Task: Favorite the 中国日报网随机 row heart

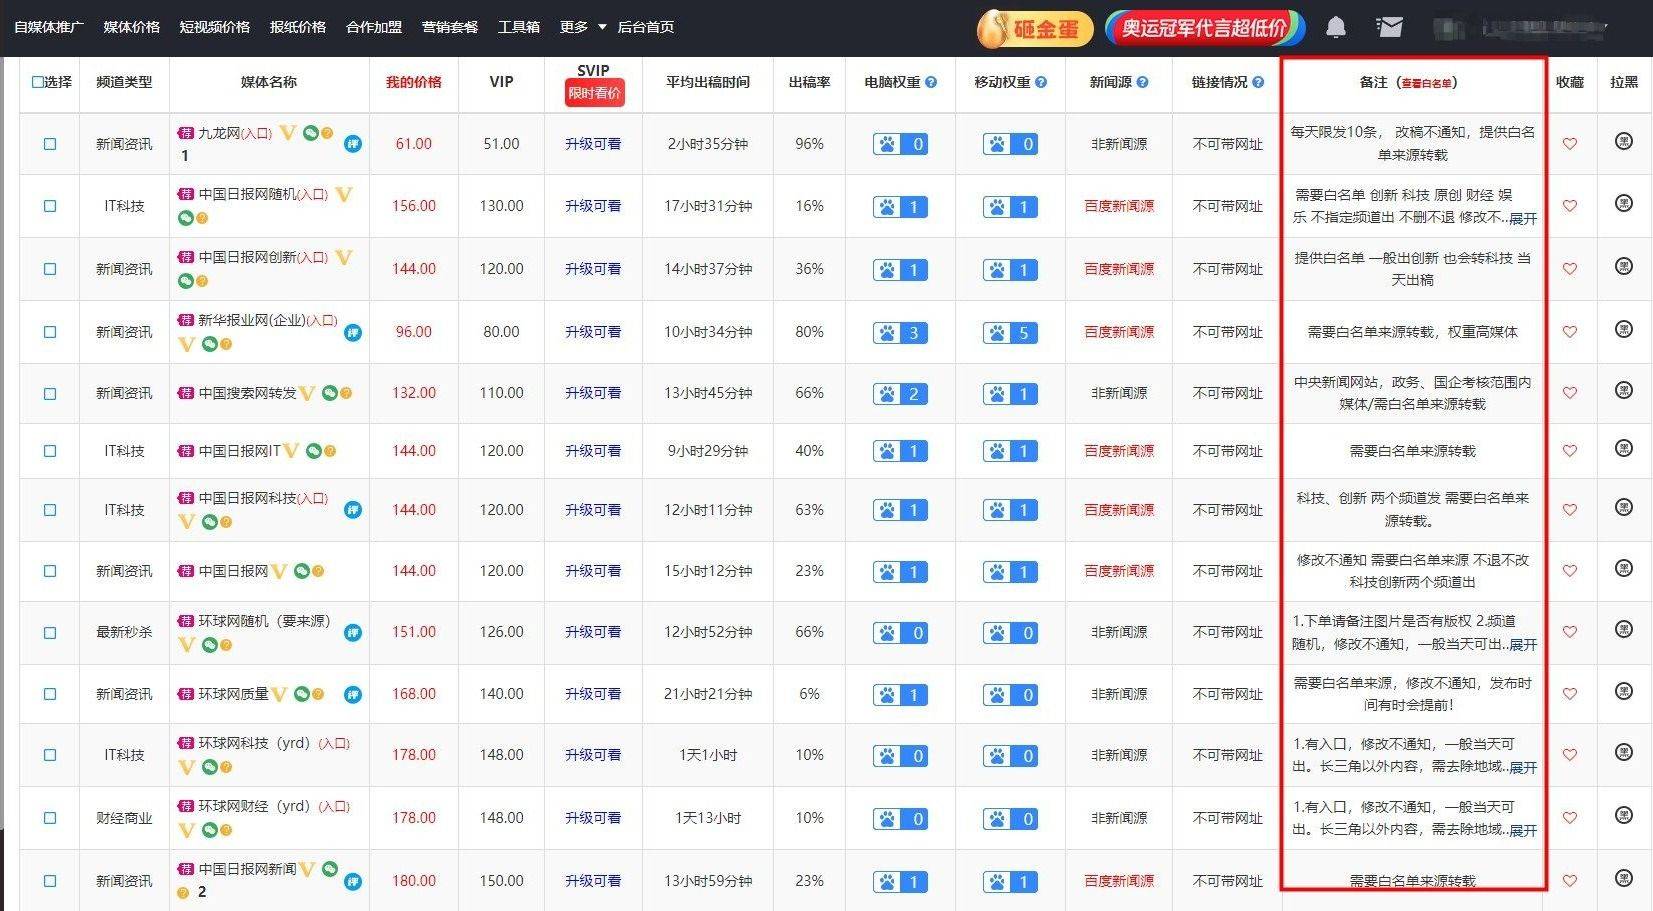Action: 1569,206
